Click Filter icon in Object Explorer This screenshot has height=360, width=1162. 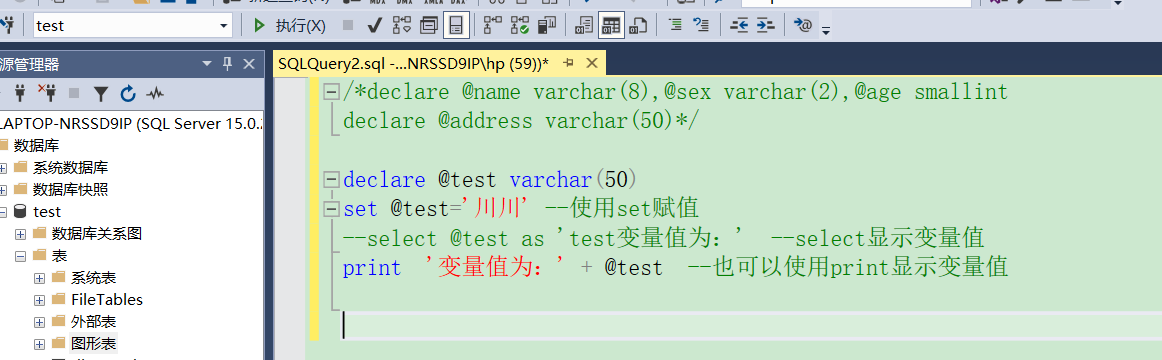click(102, 93)
